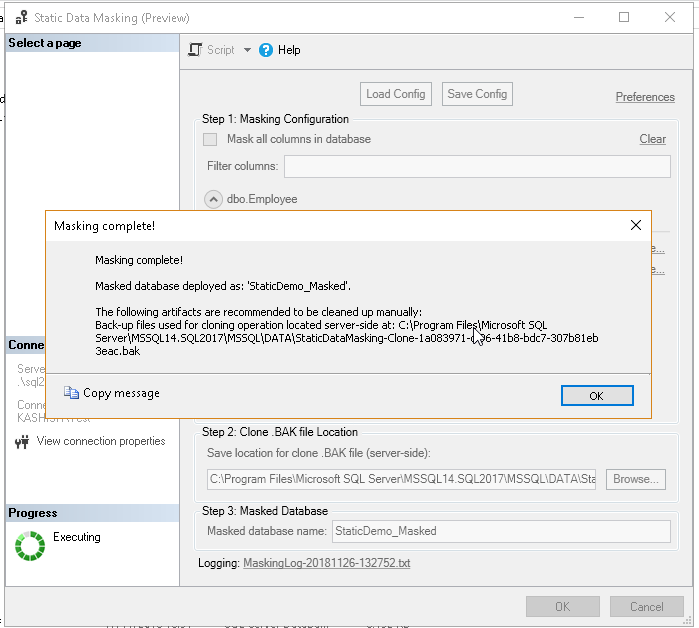Toggle Mask all columns in database
The image size is (699, 628).
210,139
